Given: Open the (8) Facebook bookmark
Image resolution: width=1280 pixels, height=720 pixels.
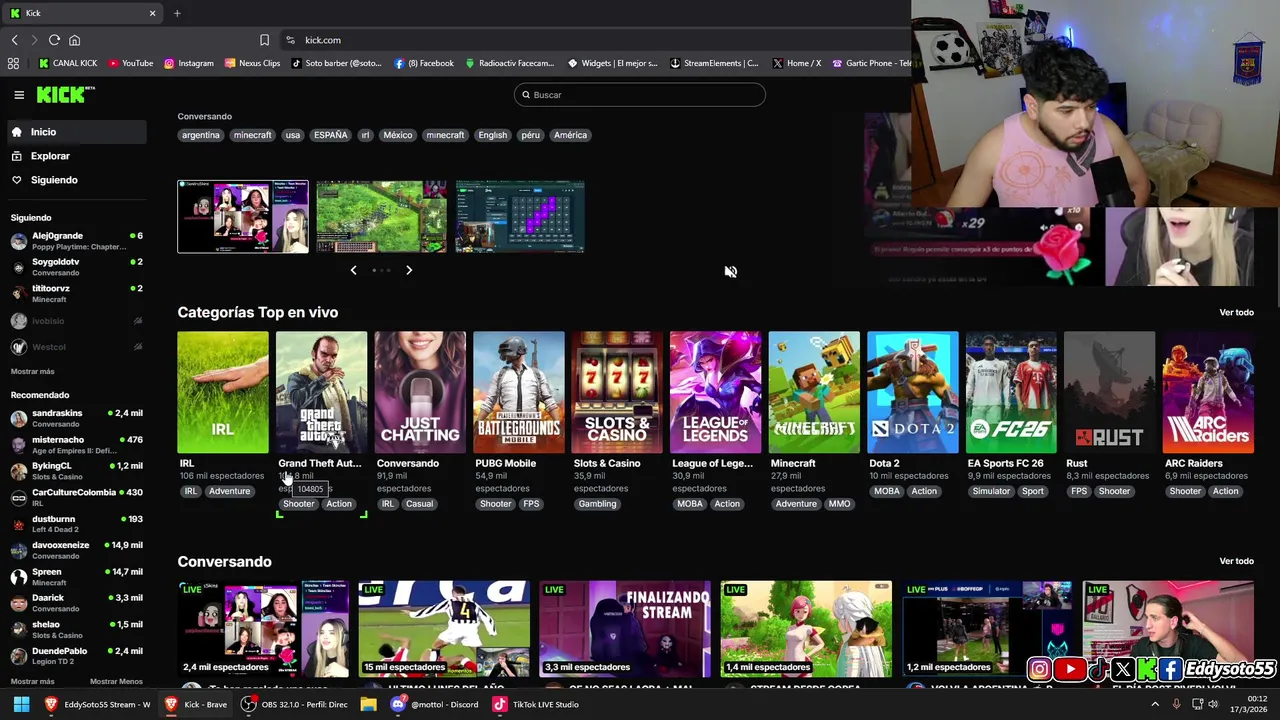Looking at the screenshot, I should 424,63.
